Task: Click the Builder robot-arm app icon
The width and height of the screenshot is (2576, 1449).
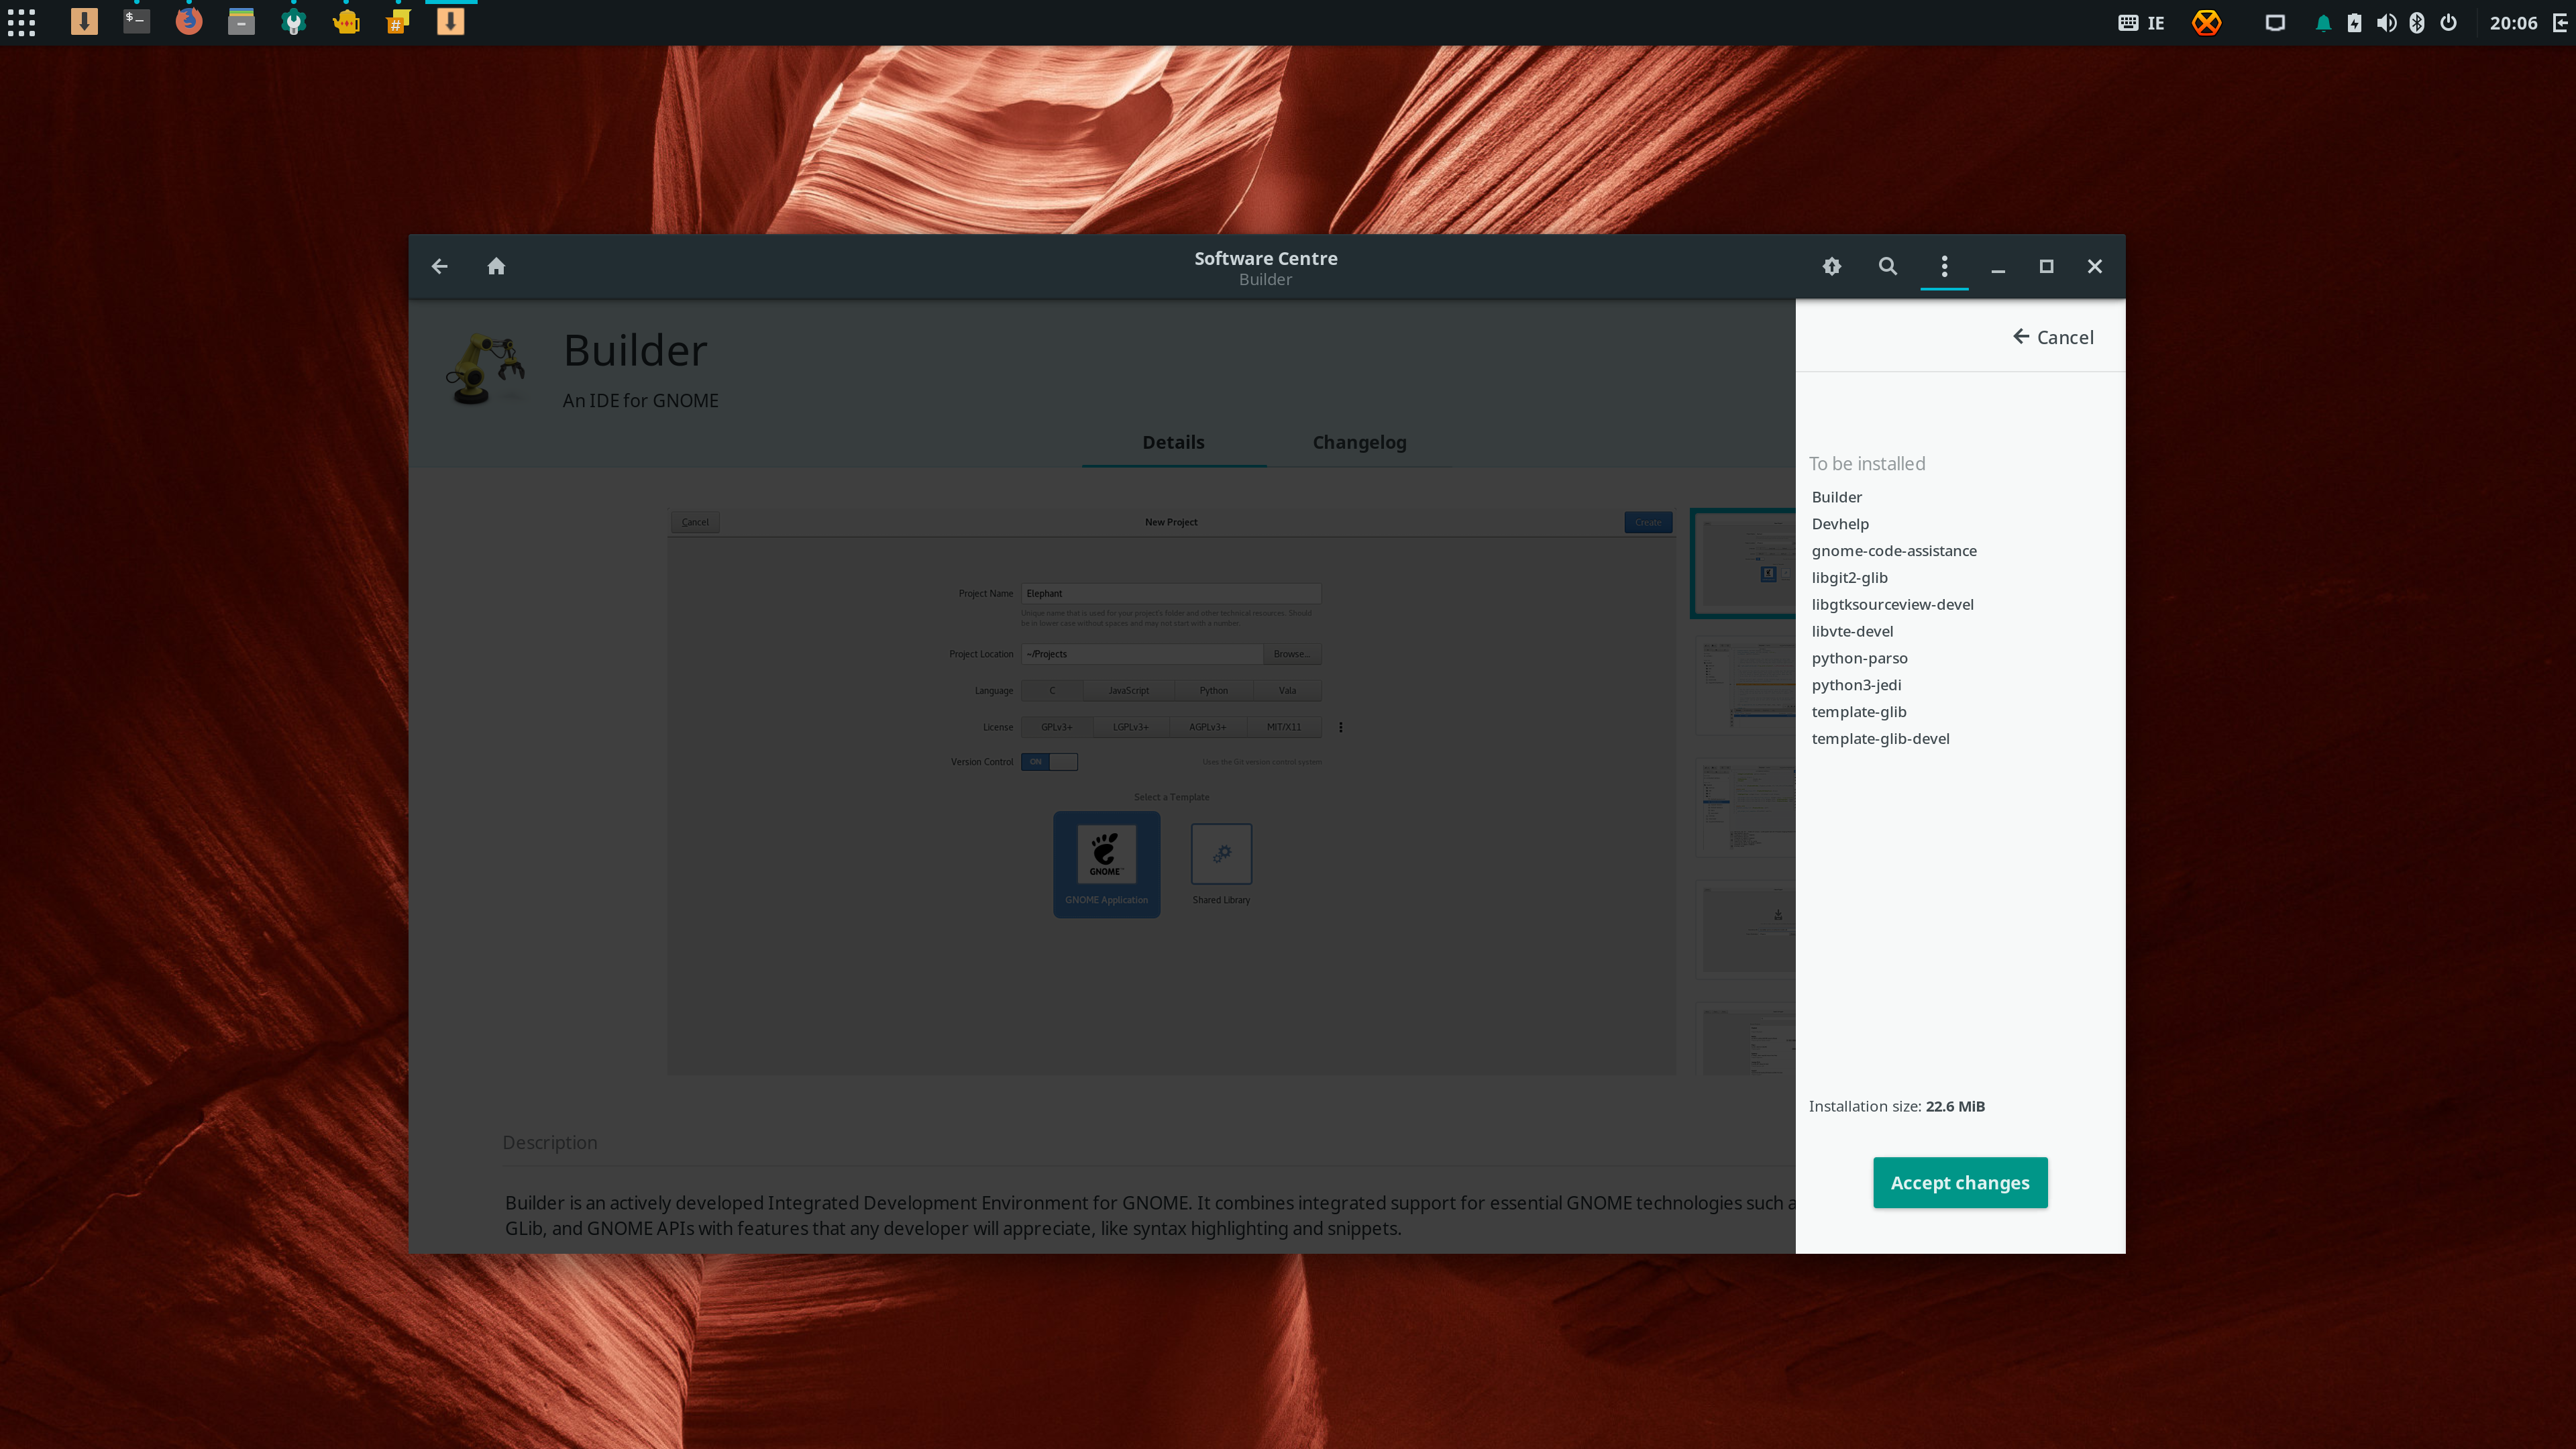Action: pos(485,369)
